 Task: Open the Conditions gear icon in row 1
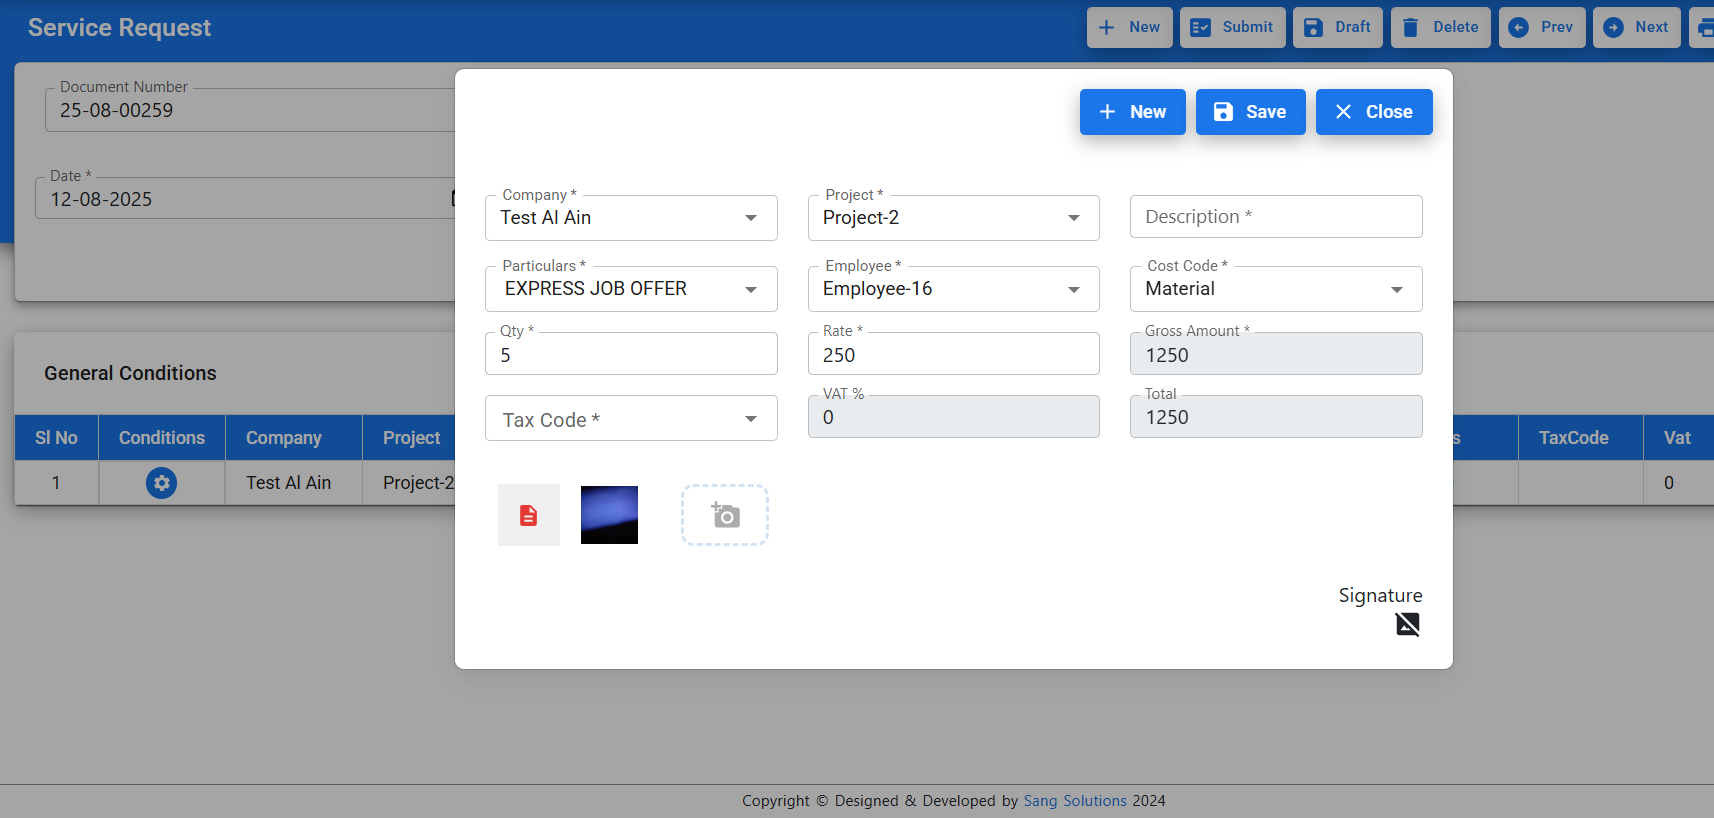click(161, 483)
